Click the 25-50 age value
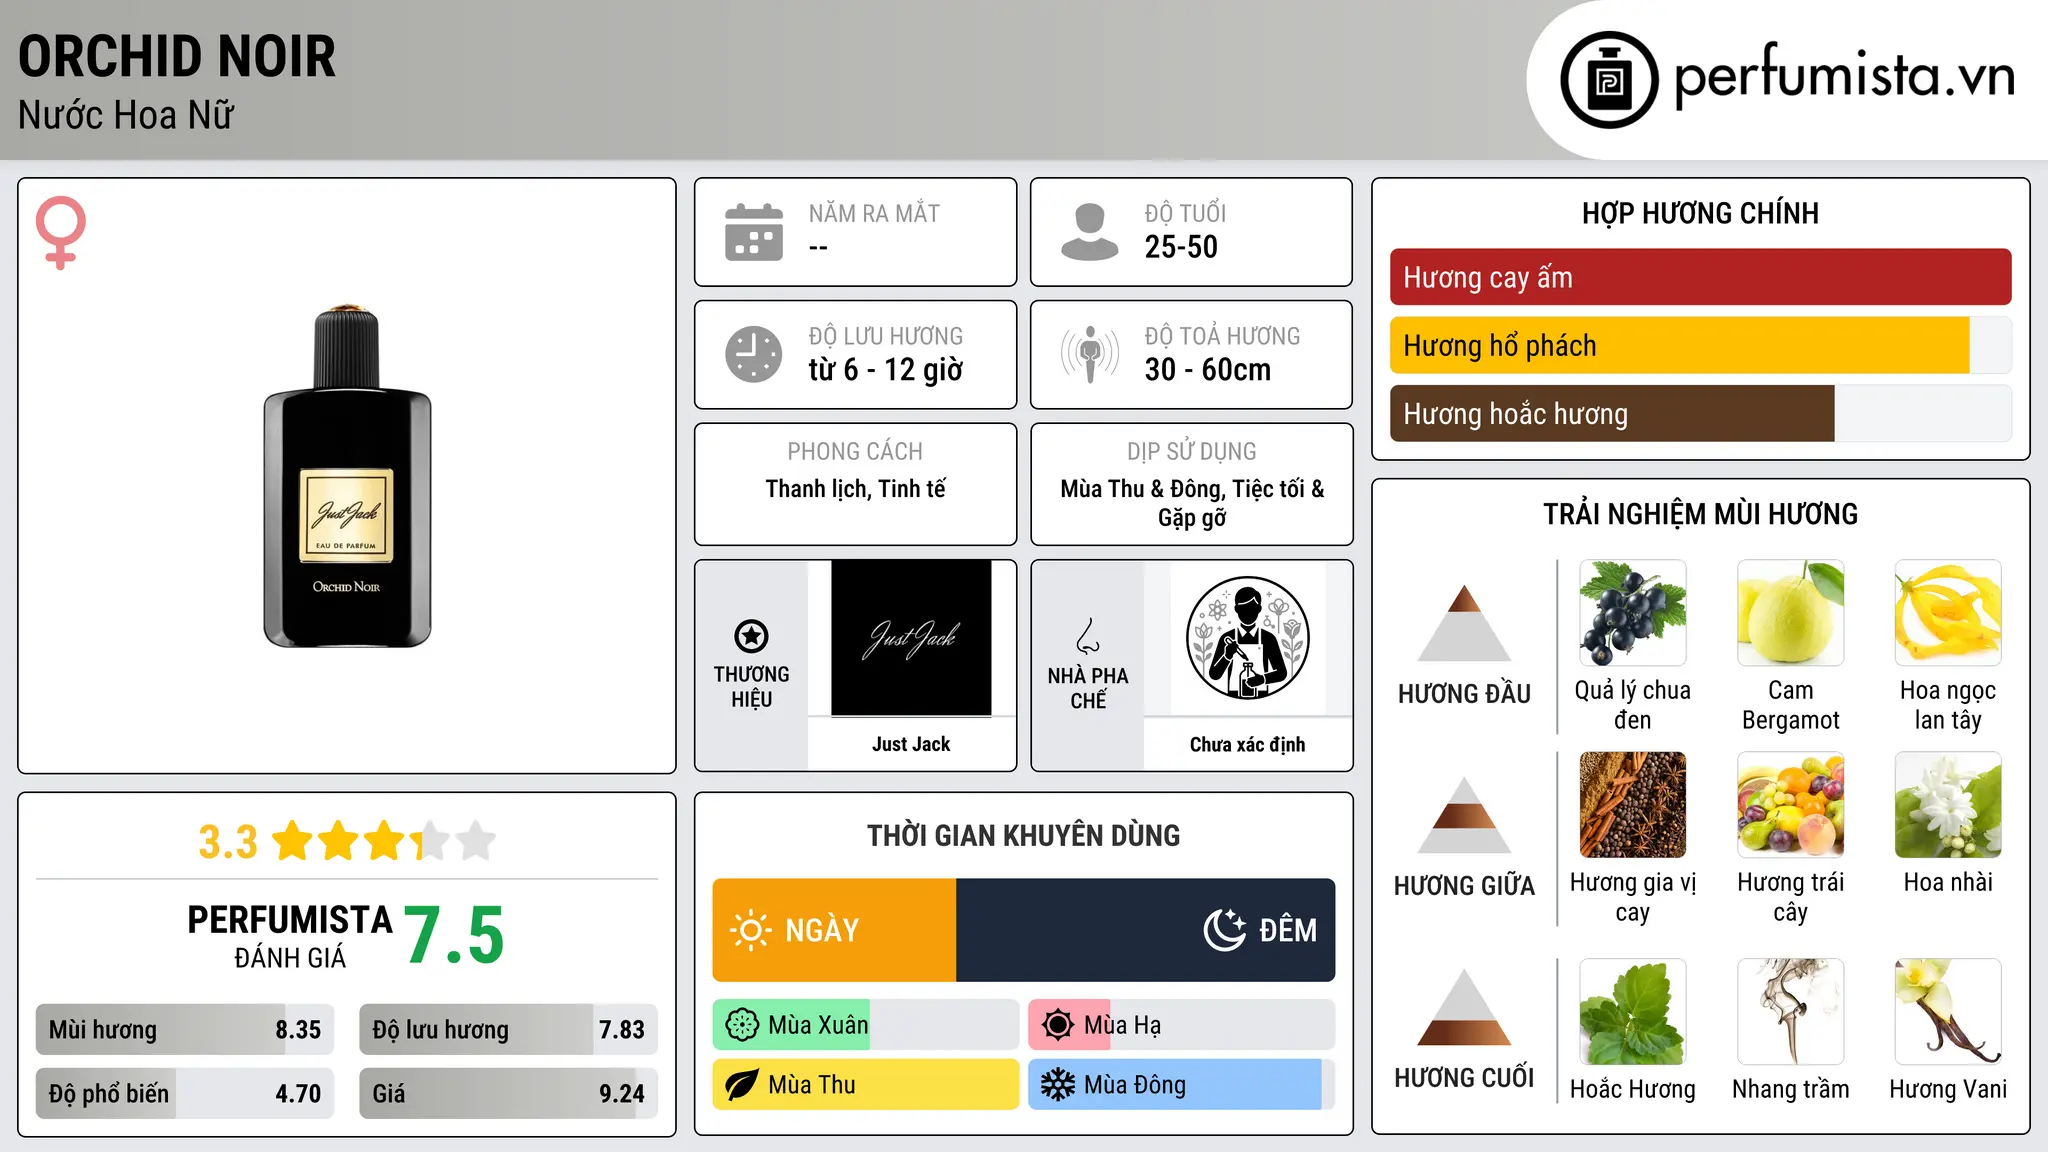 click(x=1181, y=247)
